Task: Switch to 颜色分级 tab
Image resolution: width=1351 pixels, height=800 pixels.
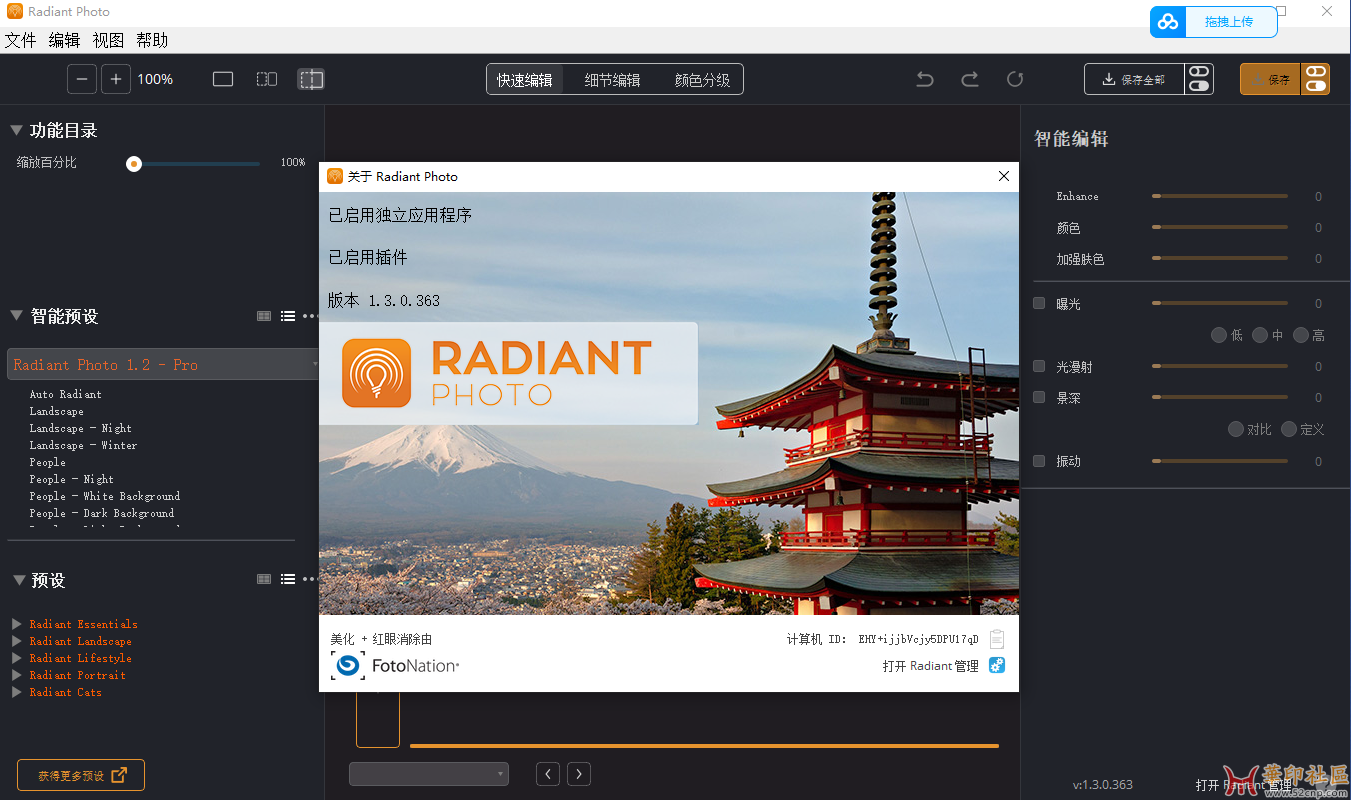Action: pyautogui.click(x=702, y=80)
